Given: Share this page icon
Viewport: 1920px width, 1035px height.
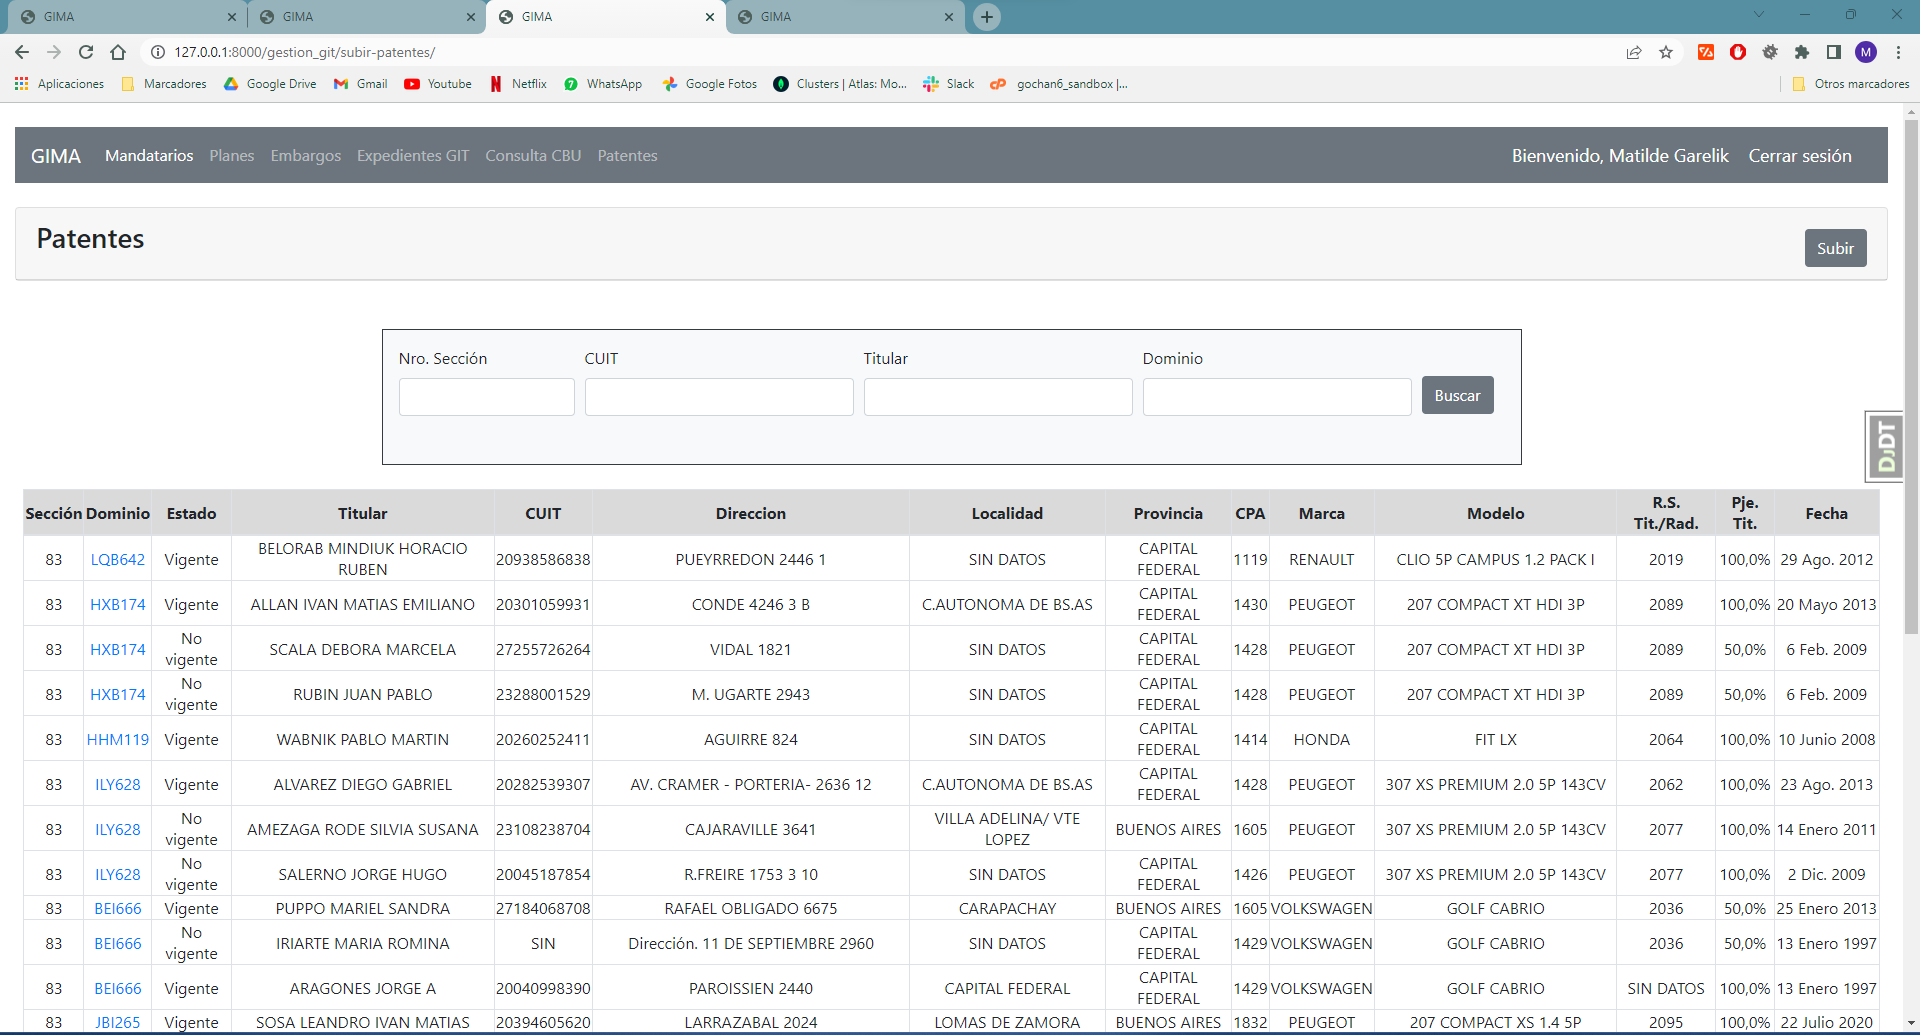Looking at the screenshot, I should coord(1634,52).
